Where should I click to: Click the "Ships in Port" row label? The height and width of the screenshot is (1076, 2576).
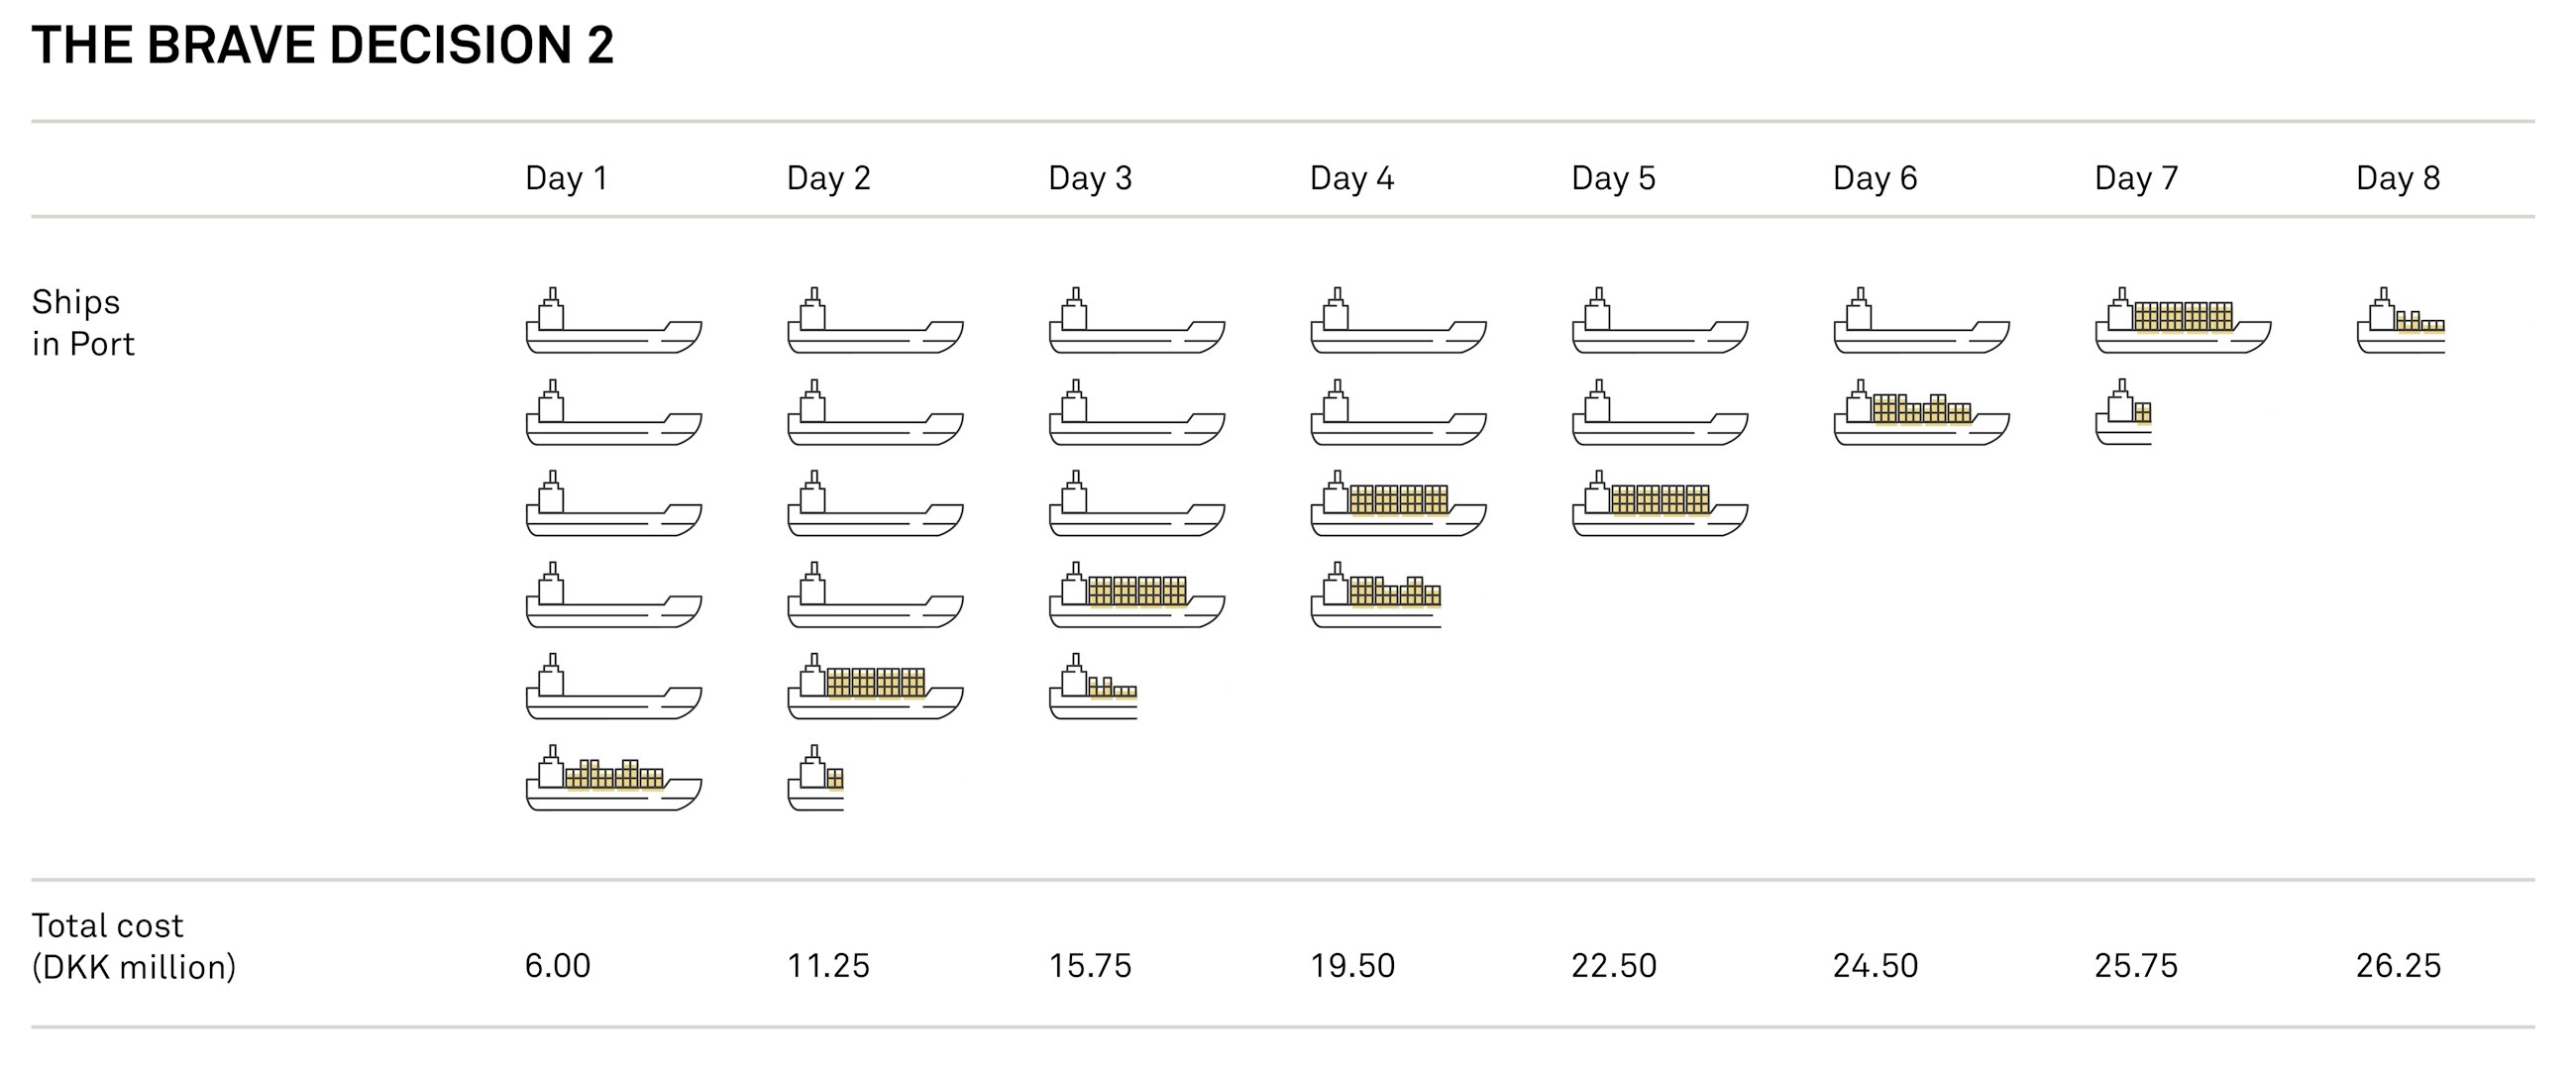pos(82,323)
